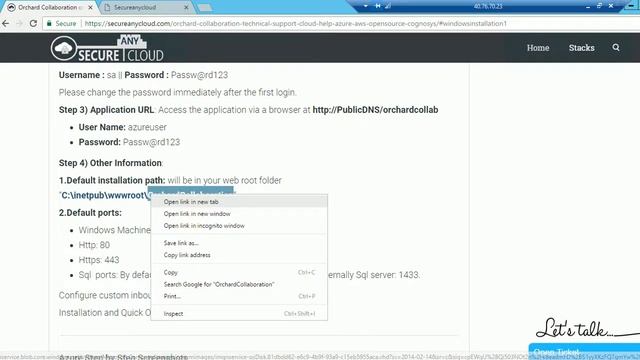640x360 pixels.
Task: Open Stacks in site navigation
Action: [x=581, y=48]
